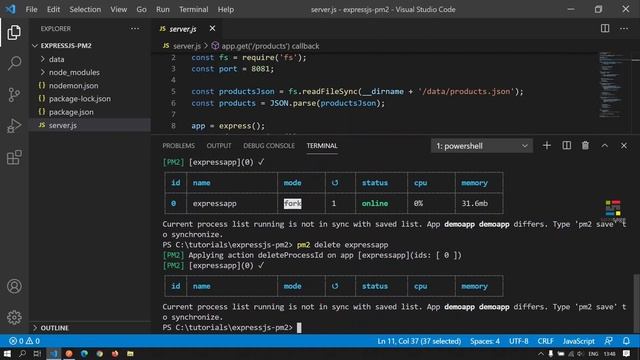Click the VS Code logo icon
The image size is (640, 360).
[11, 9]
